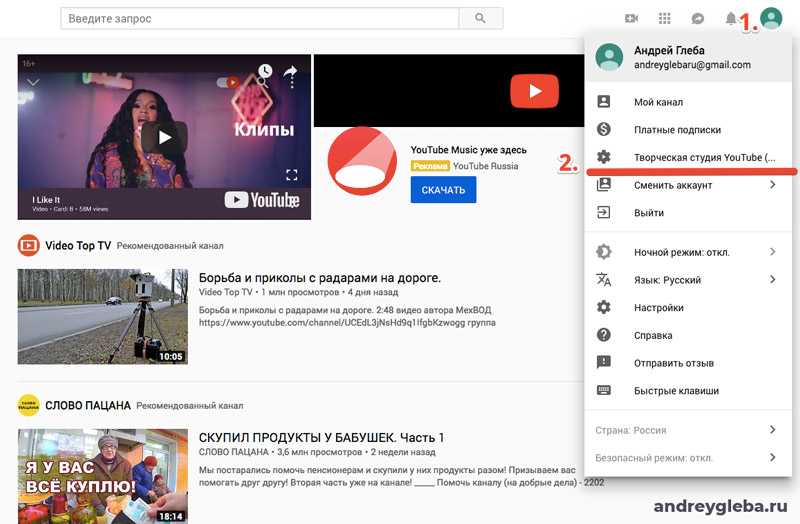Select Мой канал menu item
Screen dimensions: 800x524
click(x=688, y=102)
